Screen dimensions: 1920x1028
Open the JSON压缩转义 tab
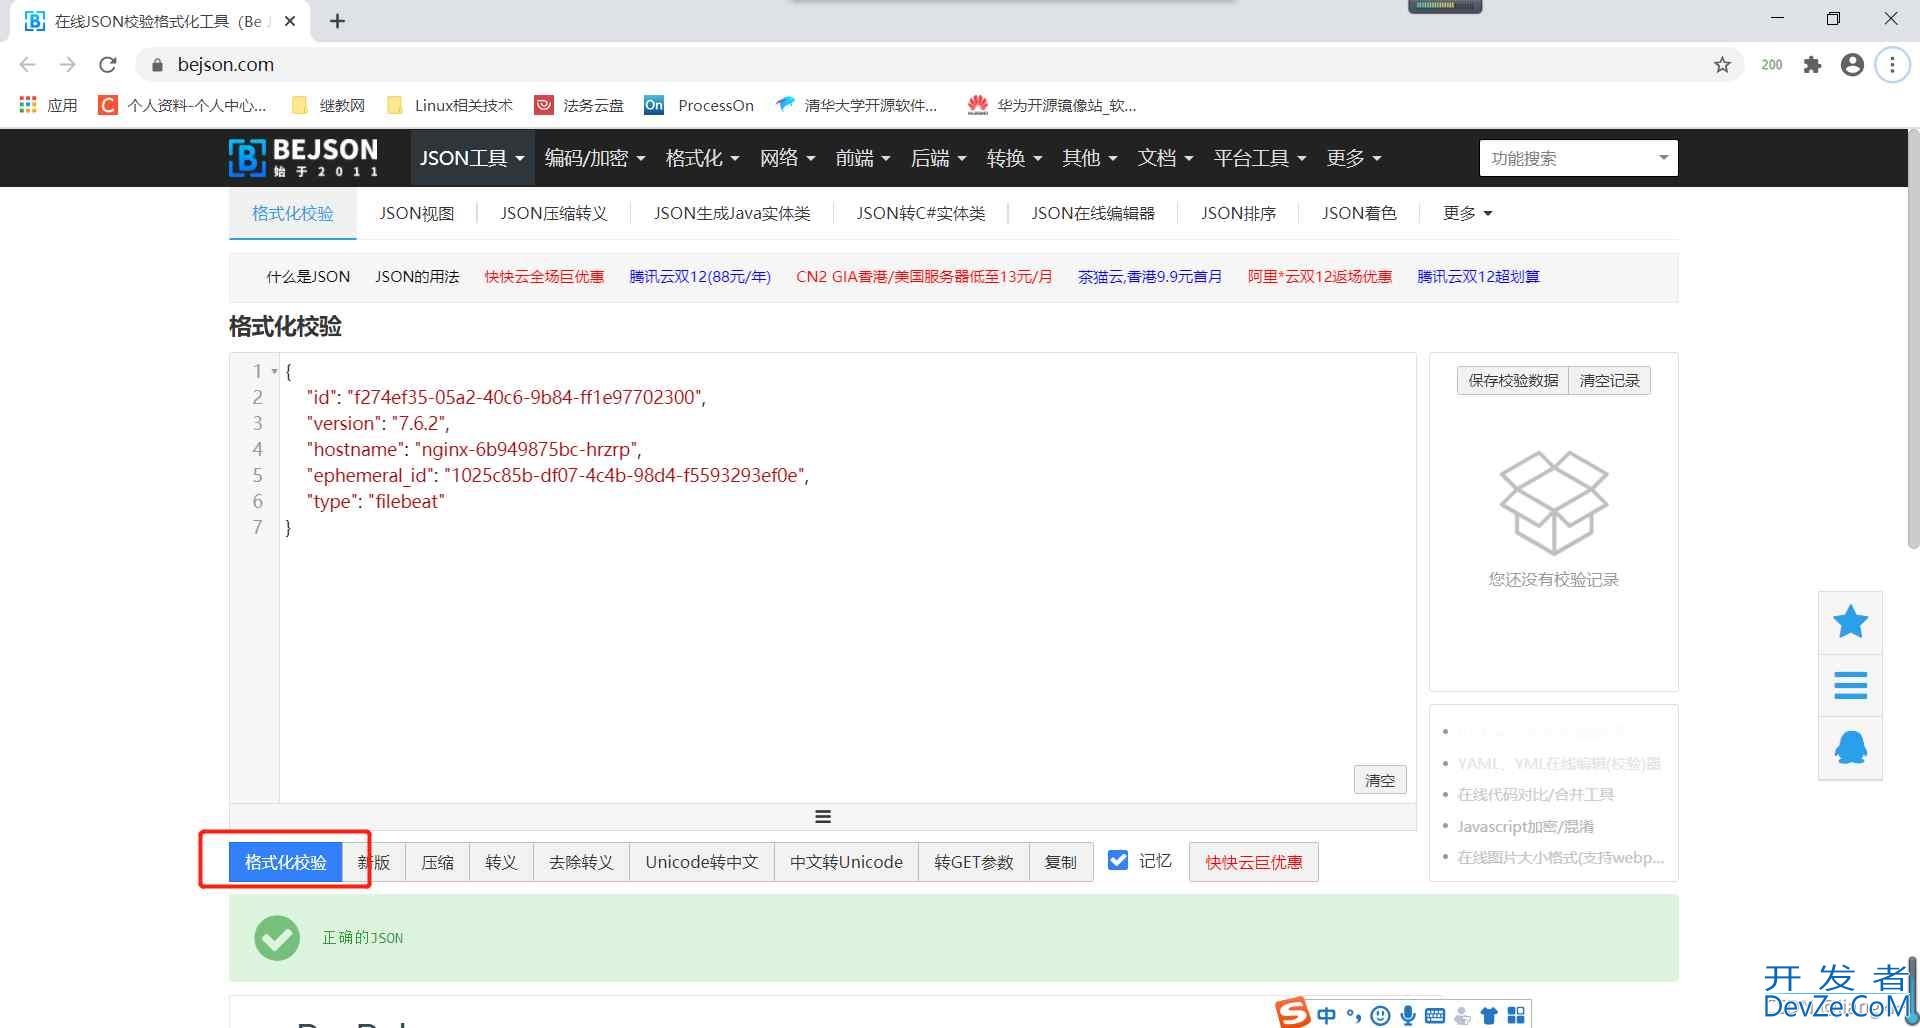click(x=554, y=213)
